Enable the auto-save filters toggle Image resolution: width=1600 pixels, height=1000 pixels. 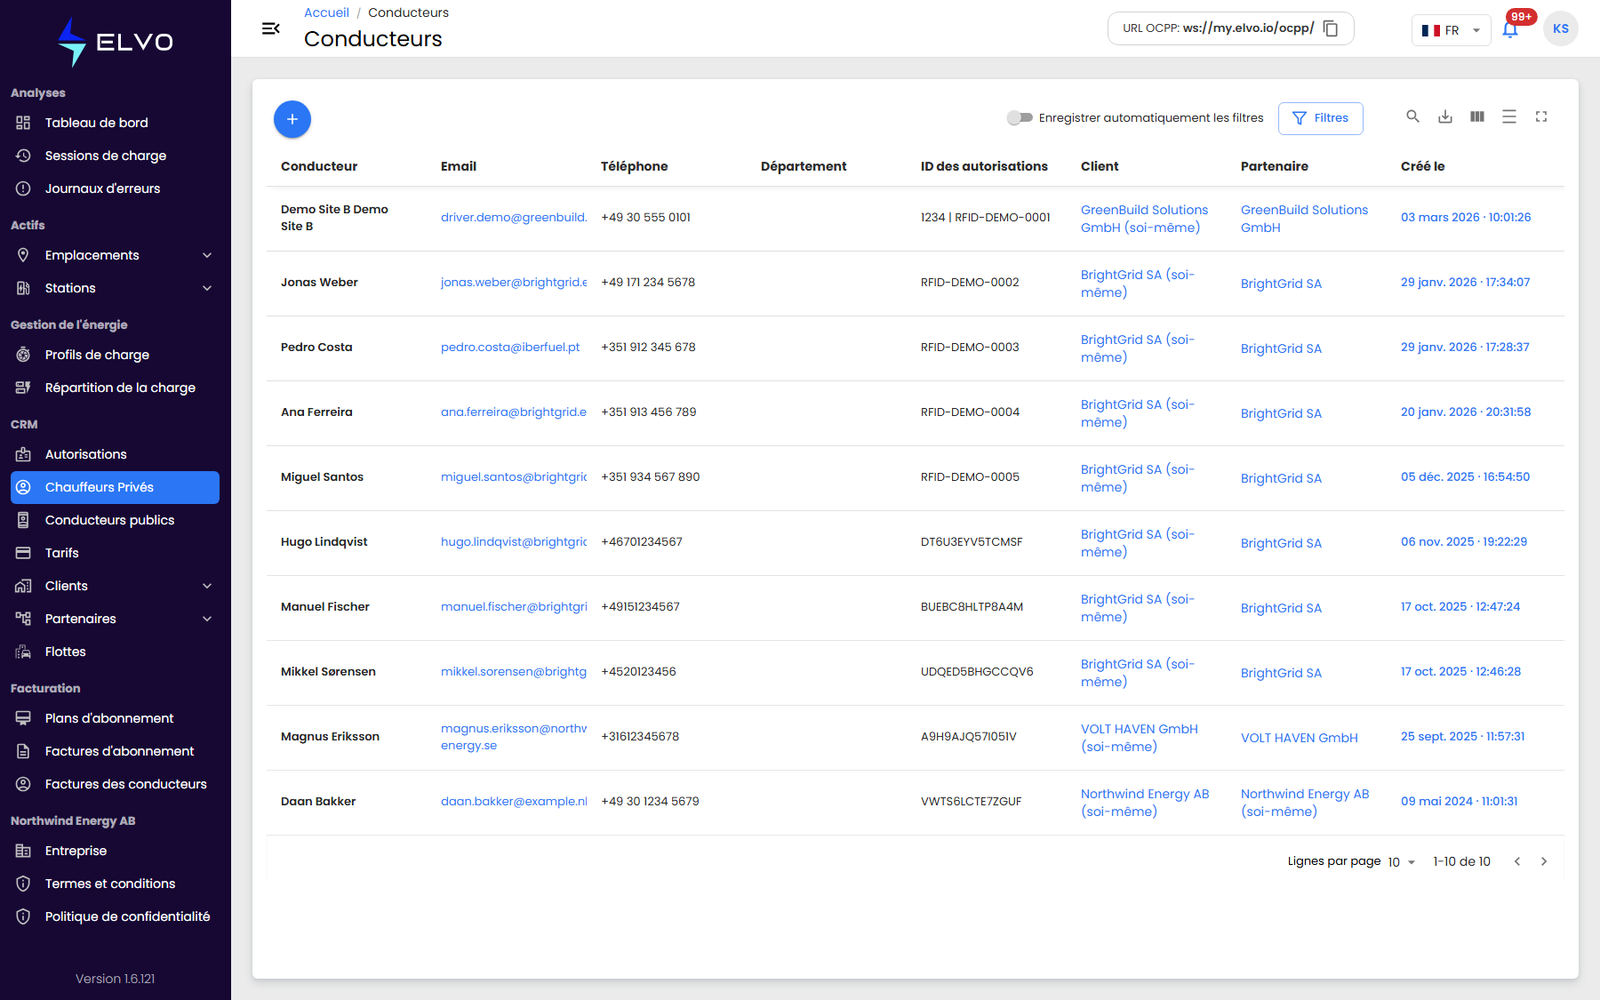click(x=1019, y=118)
